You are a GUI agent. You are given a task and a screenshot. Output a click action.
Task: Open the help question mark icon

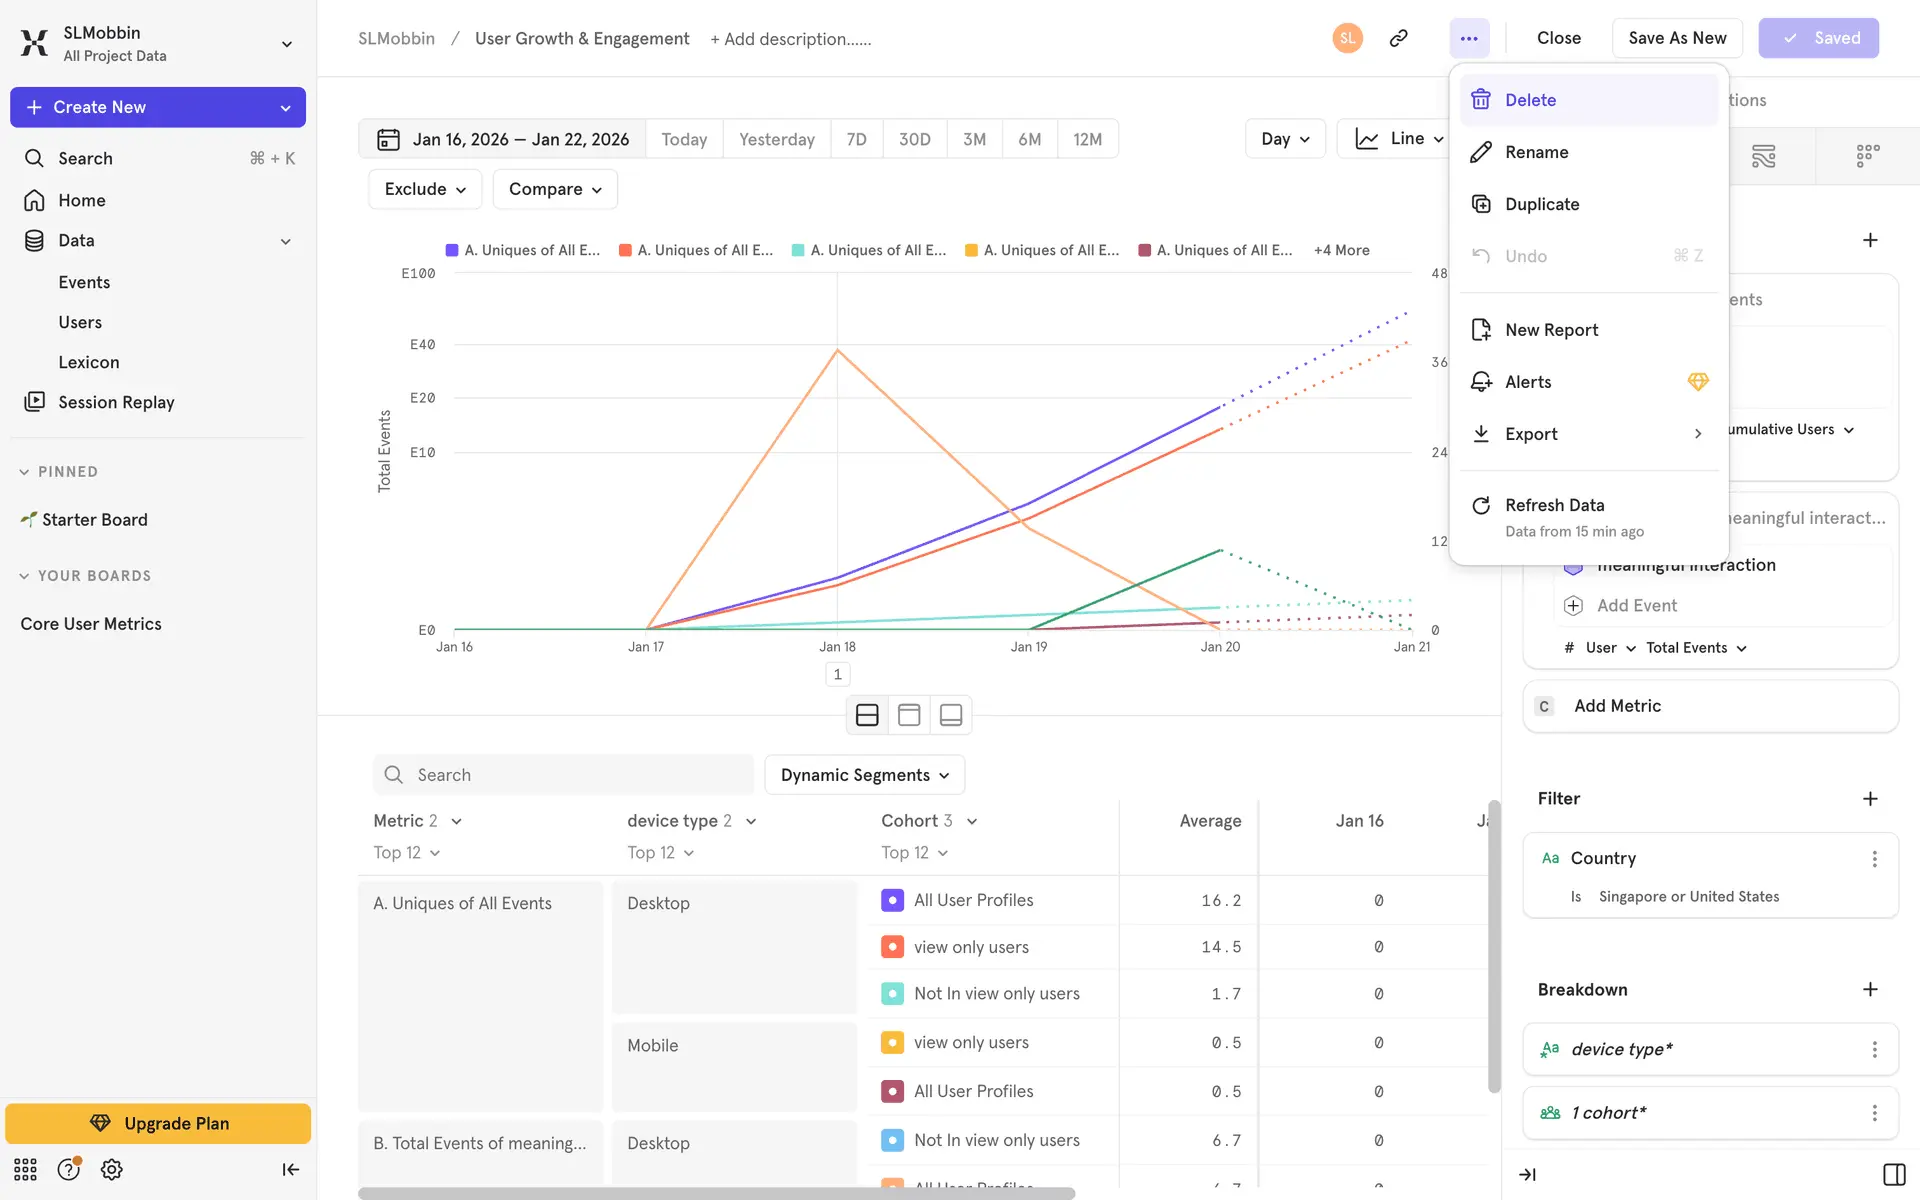click(68, 1169)
